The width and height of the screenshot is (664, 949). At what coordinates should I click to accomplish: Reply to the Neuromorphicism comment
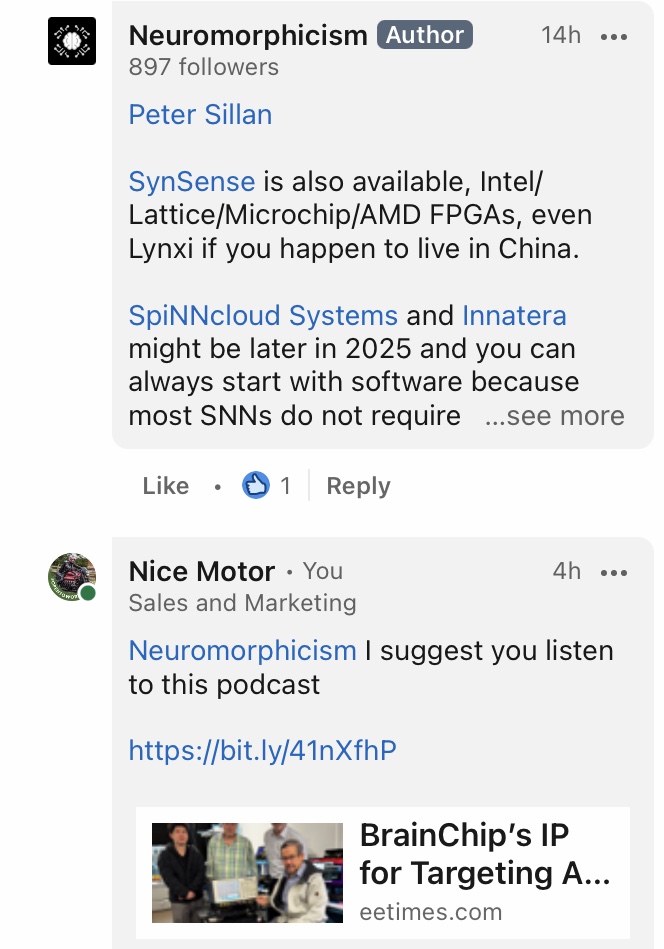point(358,486)
